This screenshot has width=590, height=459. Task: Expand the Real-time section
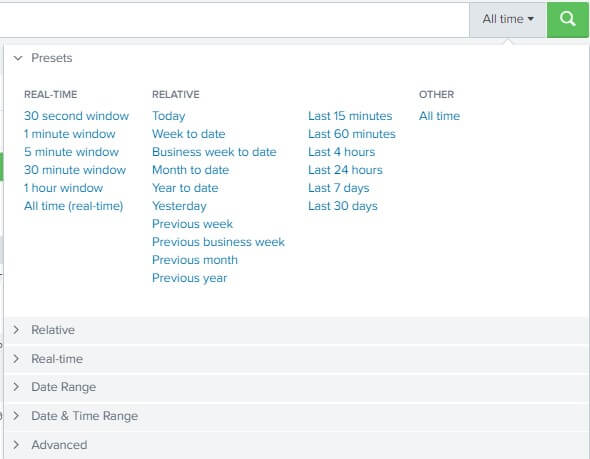tap(297, 359)
